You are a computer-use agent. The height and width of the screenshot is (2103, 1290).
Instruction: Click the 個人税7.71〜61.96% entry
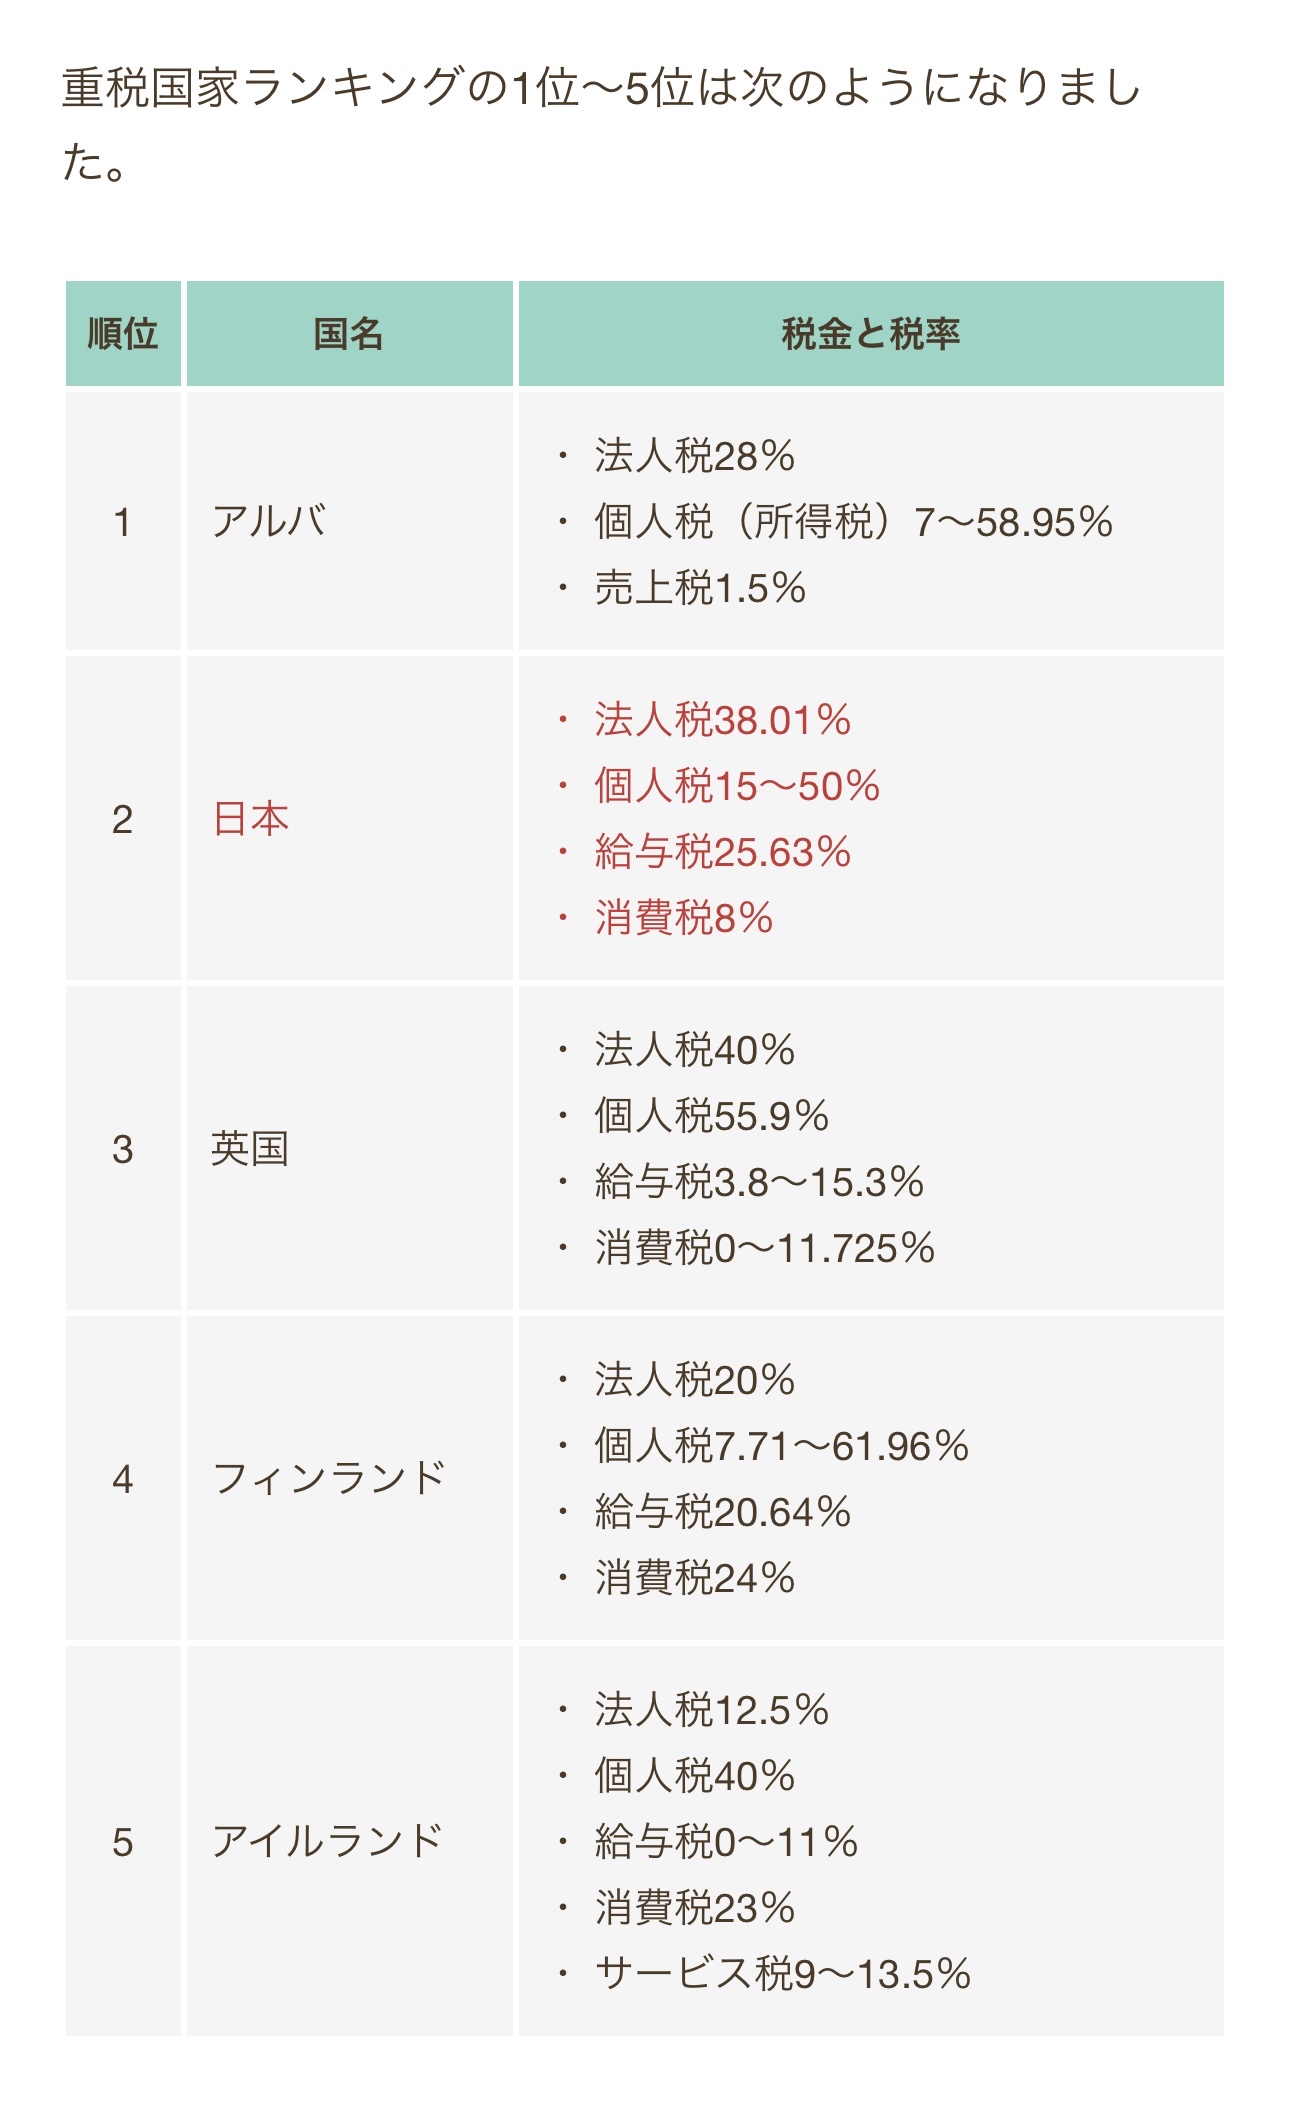(x=781, y=1446)
